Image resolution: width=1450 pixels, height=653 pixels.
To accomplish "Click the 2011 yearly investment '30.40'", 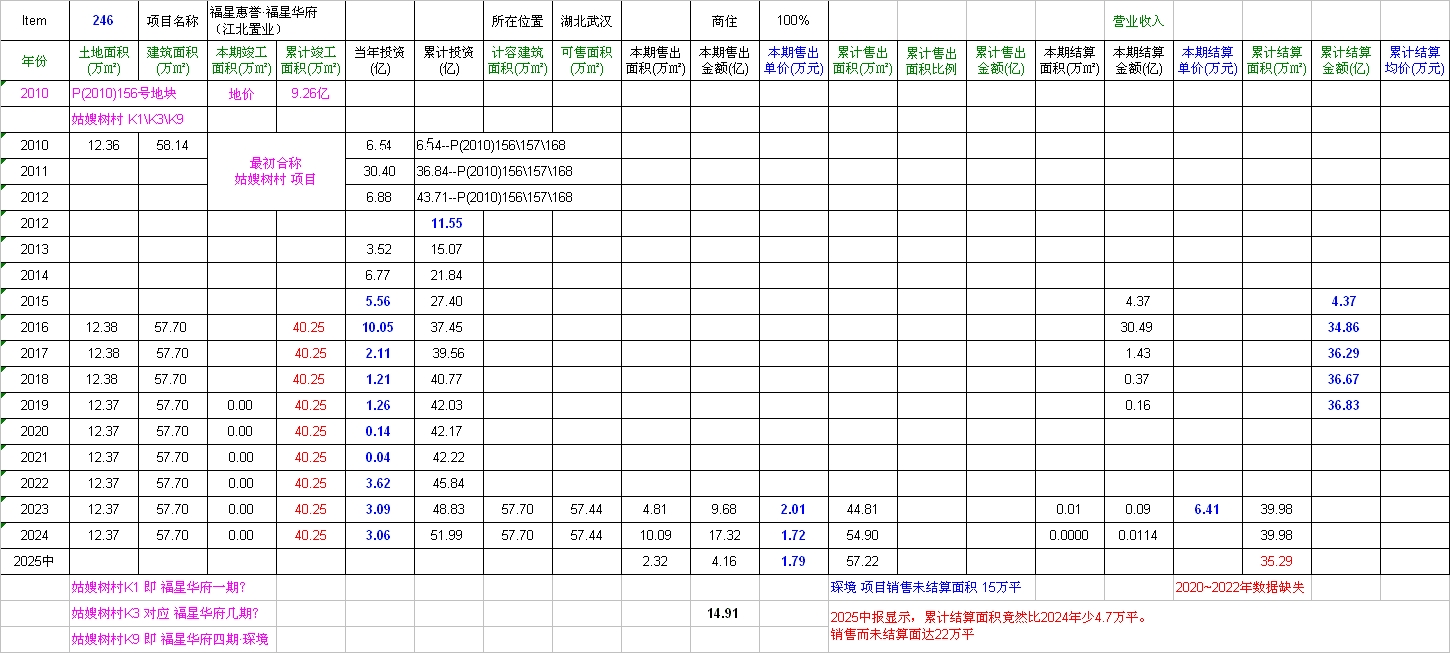I will (x=380, y=172).
